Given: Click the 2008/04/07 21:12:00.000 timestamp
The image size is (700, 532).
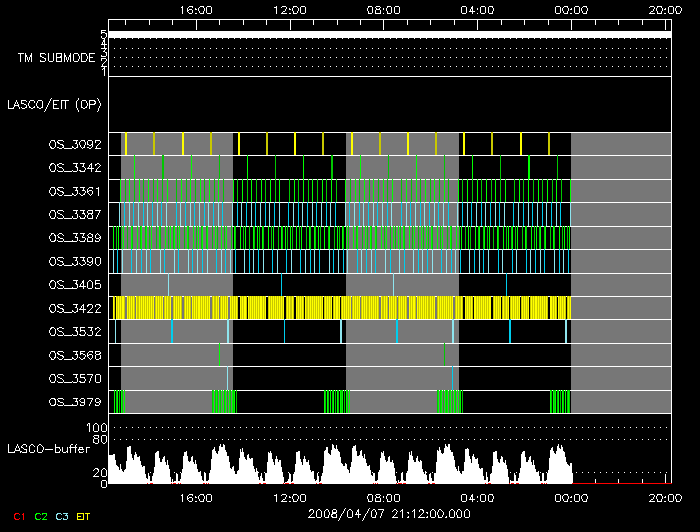Looking at the screenshot, I should 387,513.
